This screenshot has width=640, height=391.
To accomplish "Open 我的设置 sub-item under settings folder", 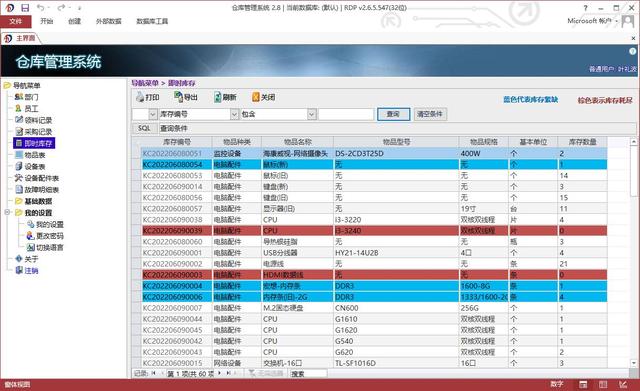I will (45, 224).
